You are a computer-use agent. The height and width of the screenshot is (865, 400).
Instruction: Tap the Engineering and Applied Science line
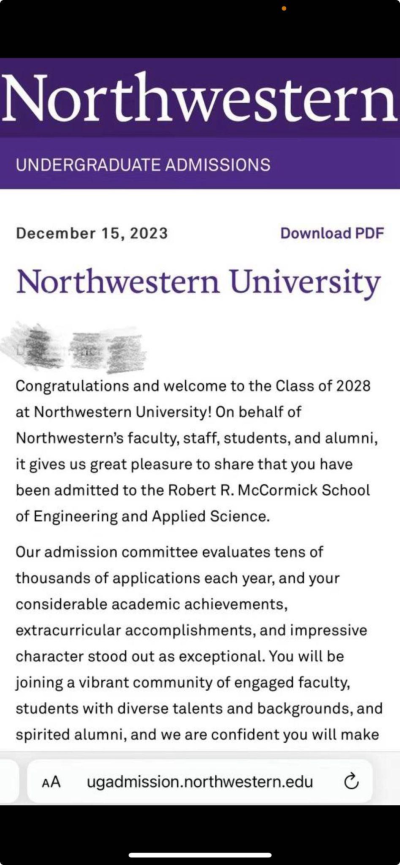(x=142, y=517)
